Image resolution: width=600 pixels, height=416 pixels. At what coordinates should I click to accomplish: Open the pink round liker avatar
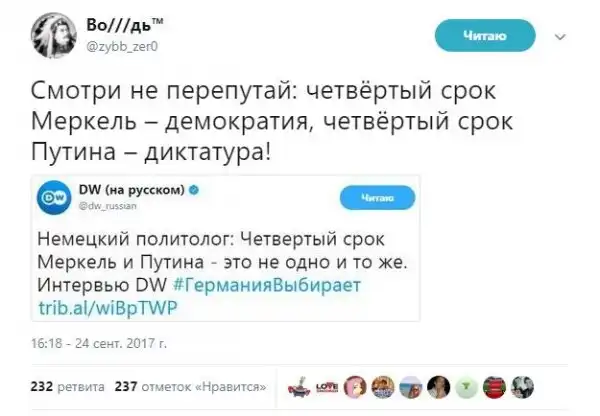coord(355,387)
